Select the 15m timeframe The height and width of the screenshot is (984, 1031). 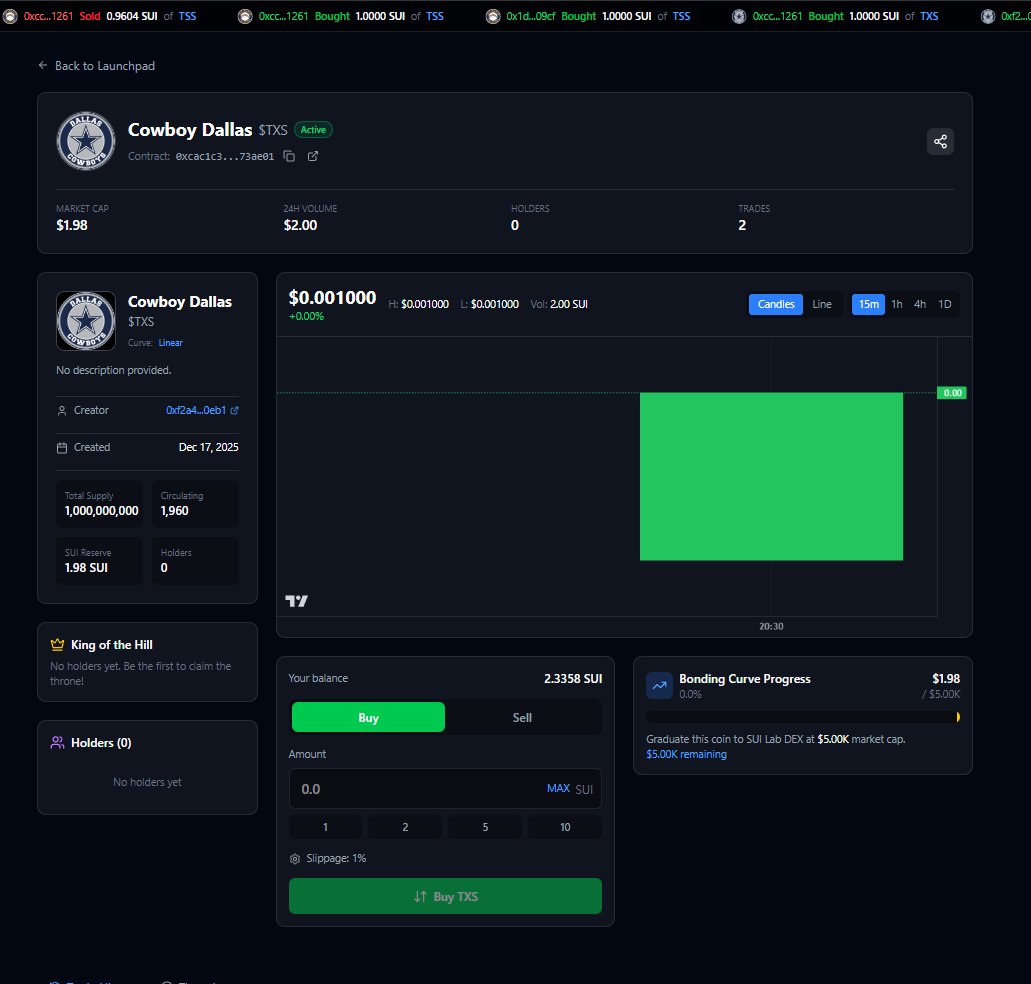[869, 304]
